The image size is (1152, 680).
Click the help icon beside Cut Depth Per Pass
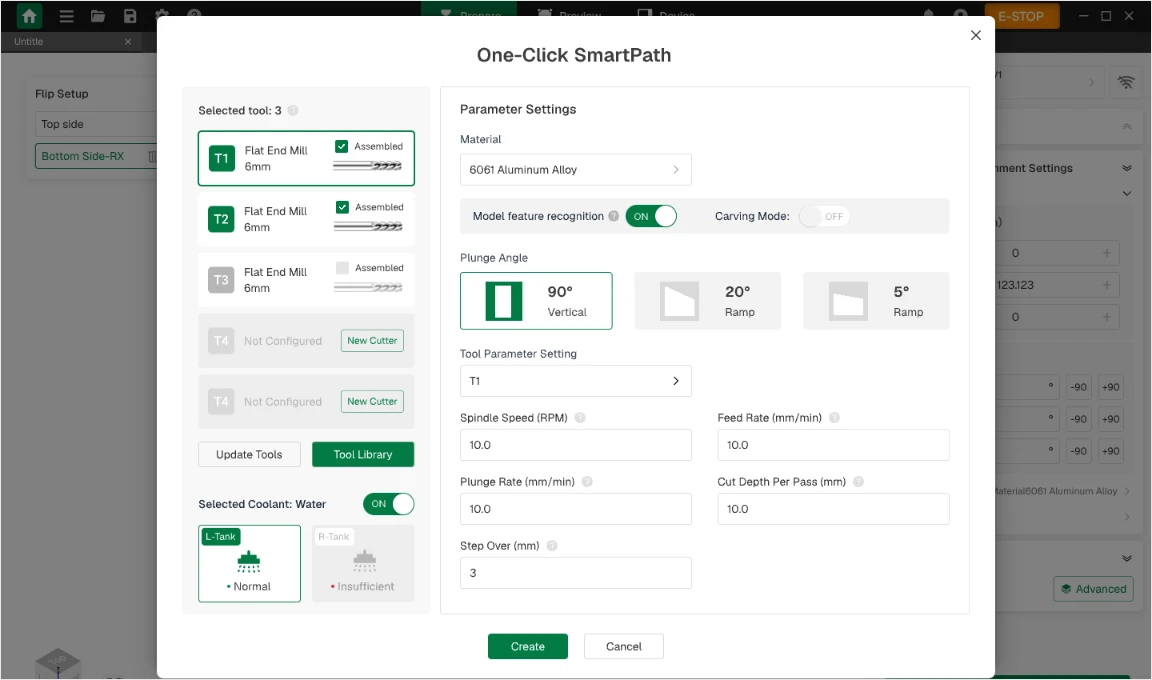point(858,482)
